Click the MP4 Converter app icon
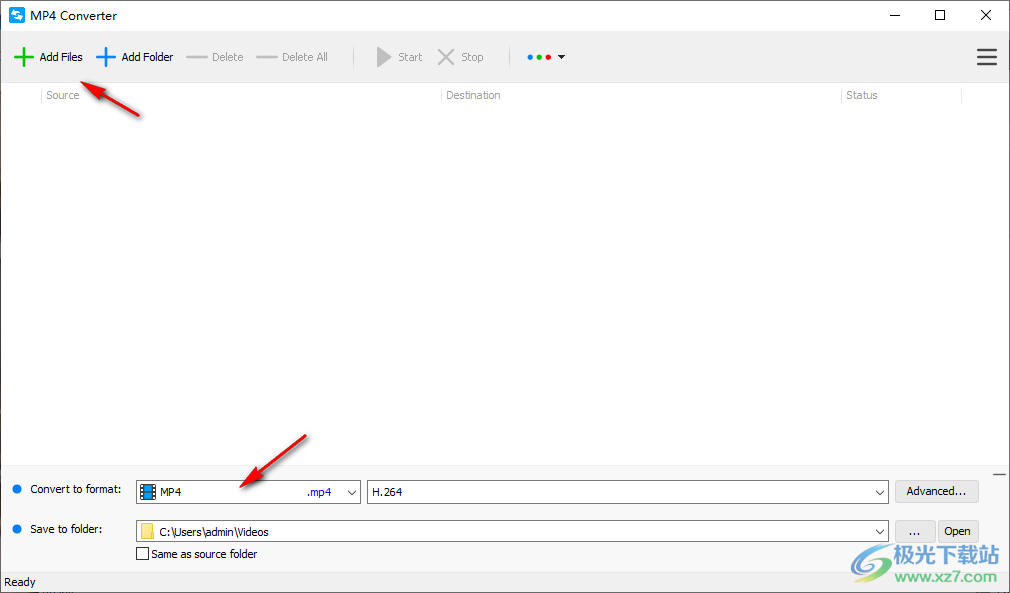 coord(17,15)
